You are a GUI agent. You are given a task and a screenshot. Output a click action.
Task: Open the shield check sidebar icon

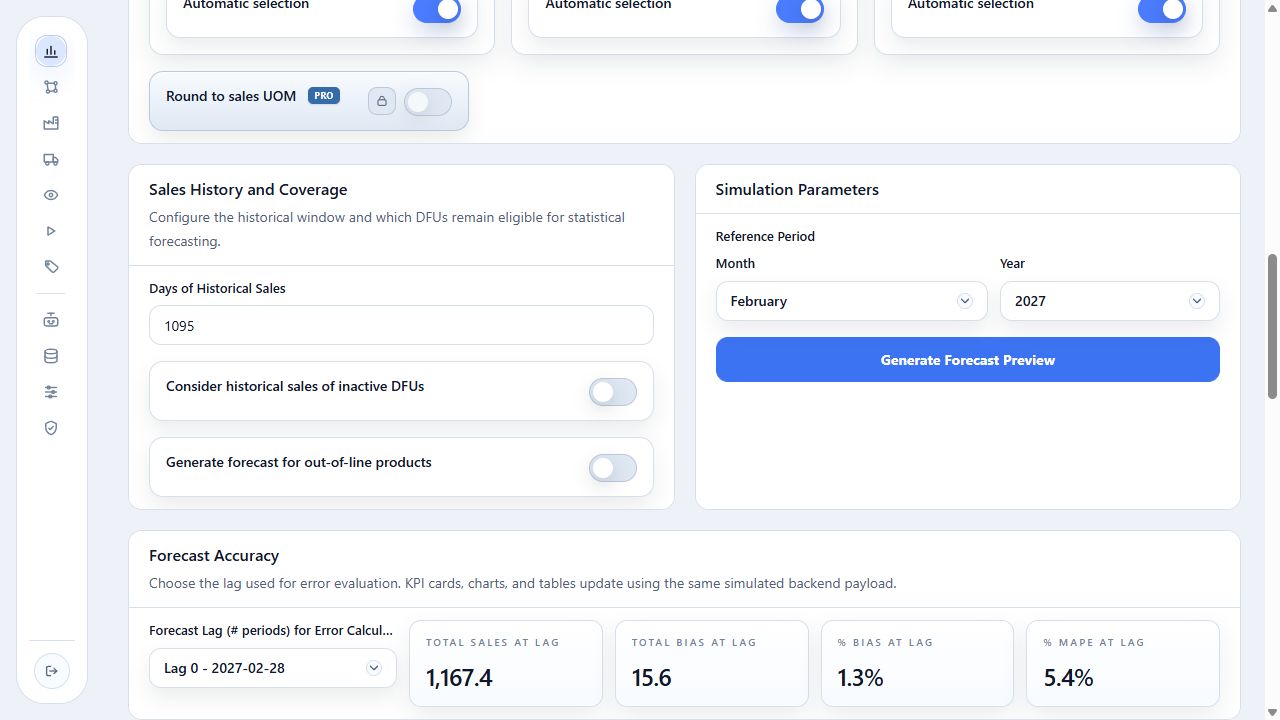tap(51, 428)
